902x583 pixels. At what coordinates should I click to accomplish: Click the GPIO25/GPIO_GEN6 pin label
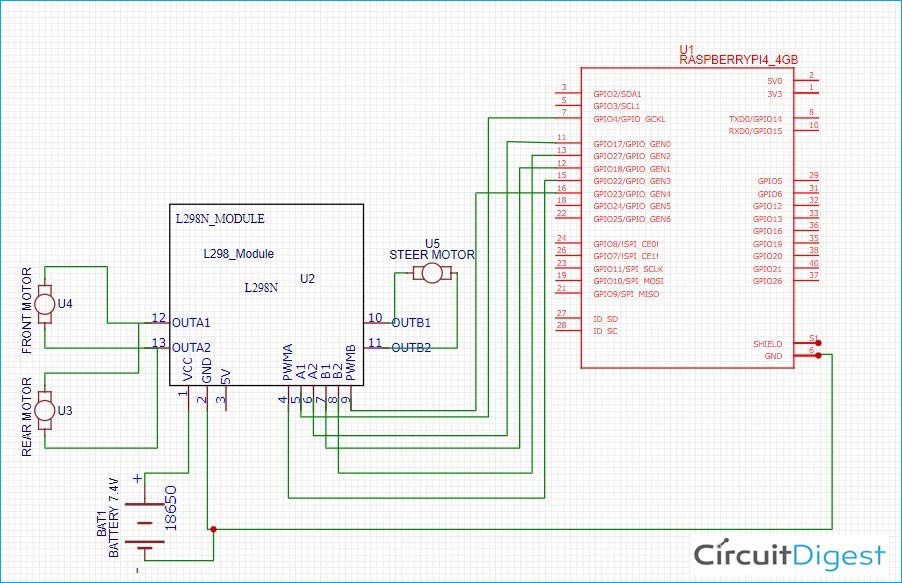click(632, 219)
